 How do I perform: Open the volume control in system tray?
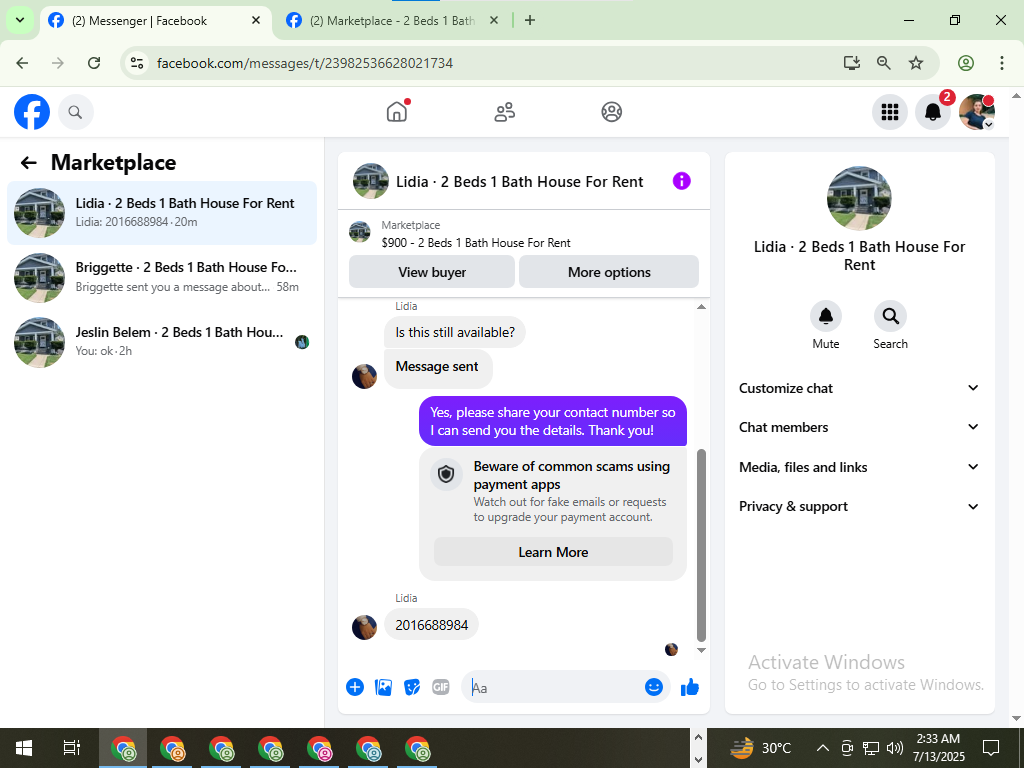(x=895, y=748)
